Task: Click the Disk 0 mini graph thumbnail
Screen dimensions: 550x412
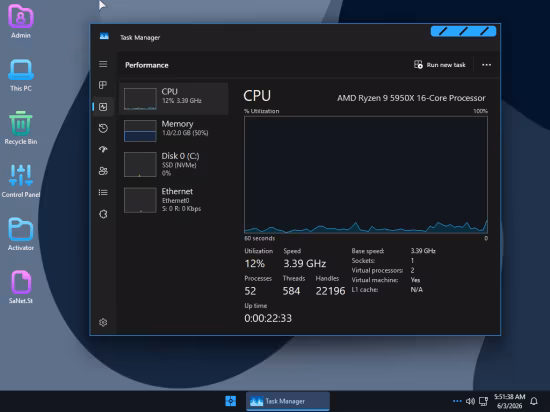Action: (140, 164)
